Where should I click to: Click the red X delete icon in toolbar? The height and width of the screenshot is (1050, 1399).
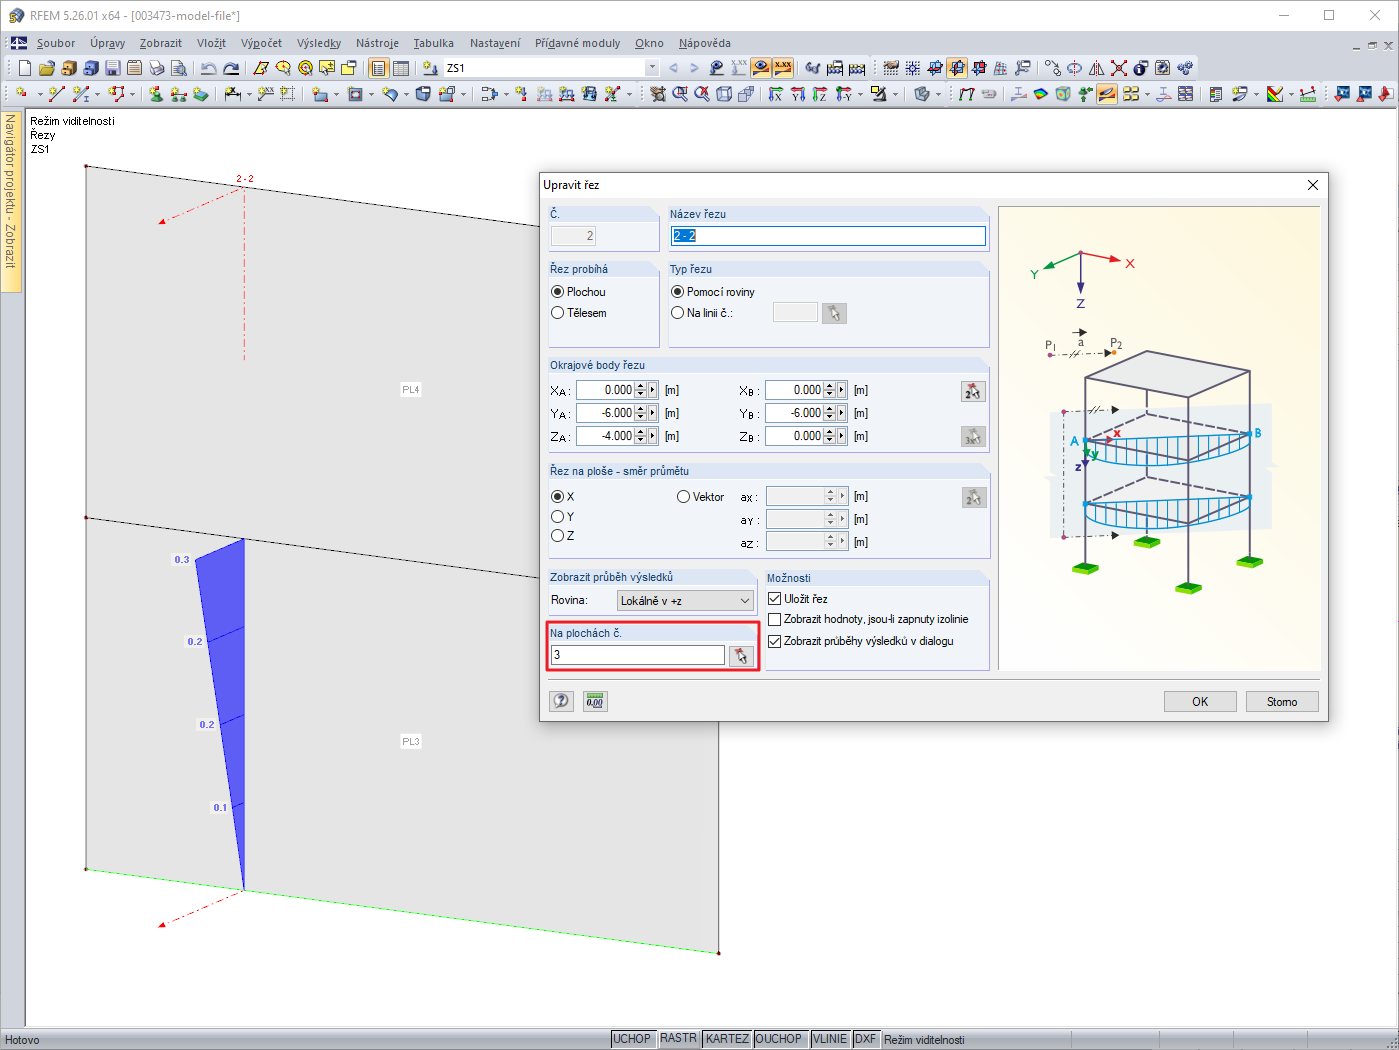[x=1119, y=68]
